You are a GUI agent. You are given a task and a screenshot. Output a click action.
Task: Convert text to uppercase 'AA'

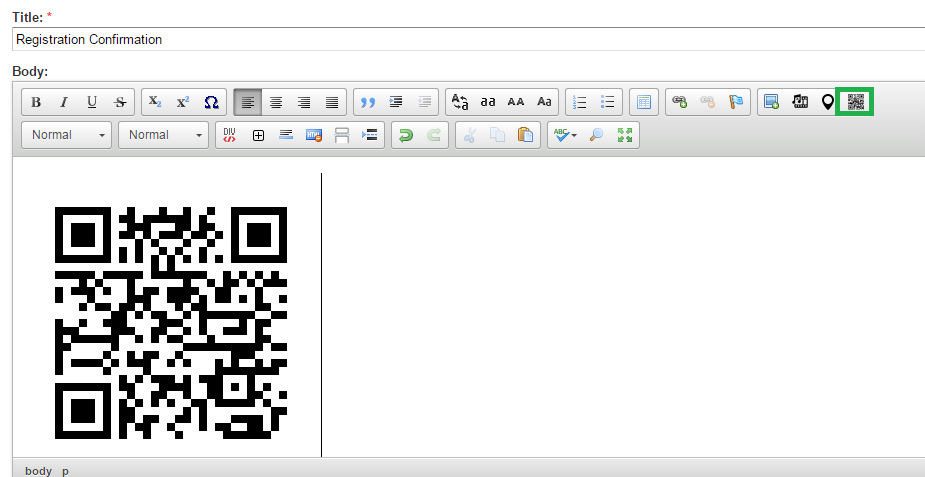(516, 102)
